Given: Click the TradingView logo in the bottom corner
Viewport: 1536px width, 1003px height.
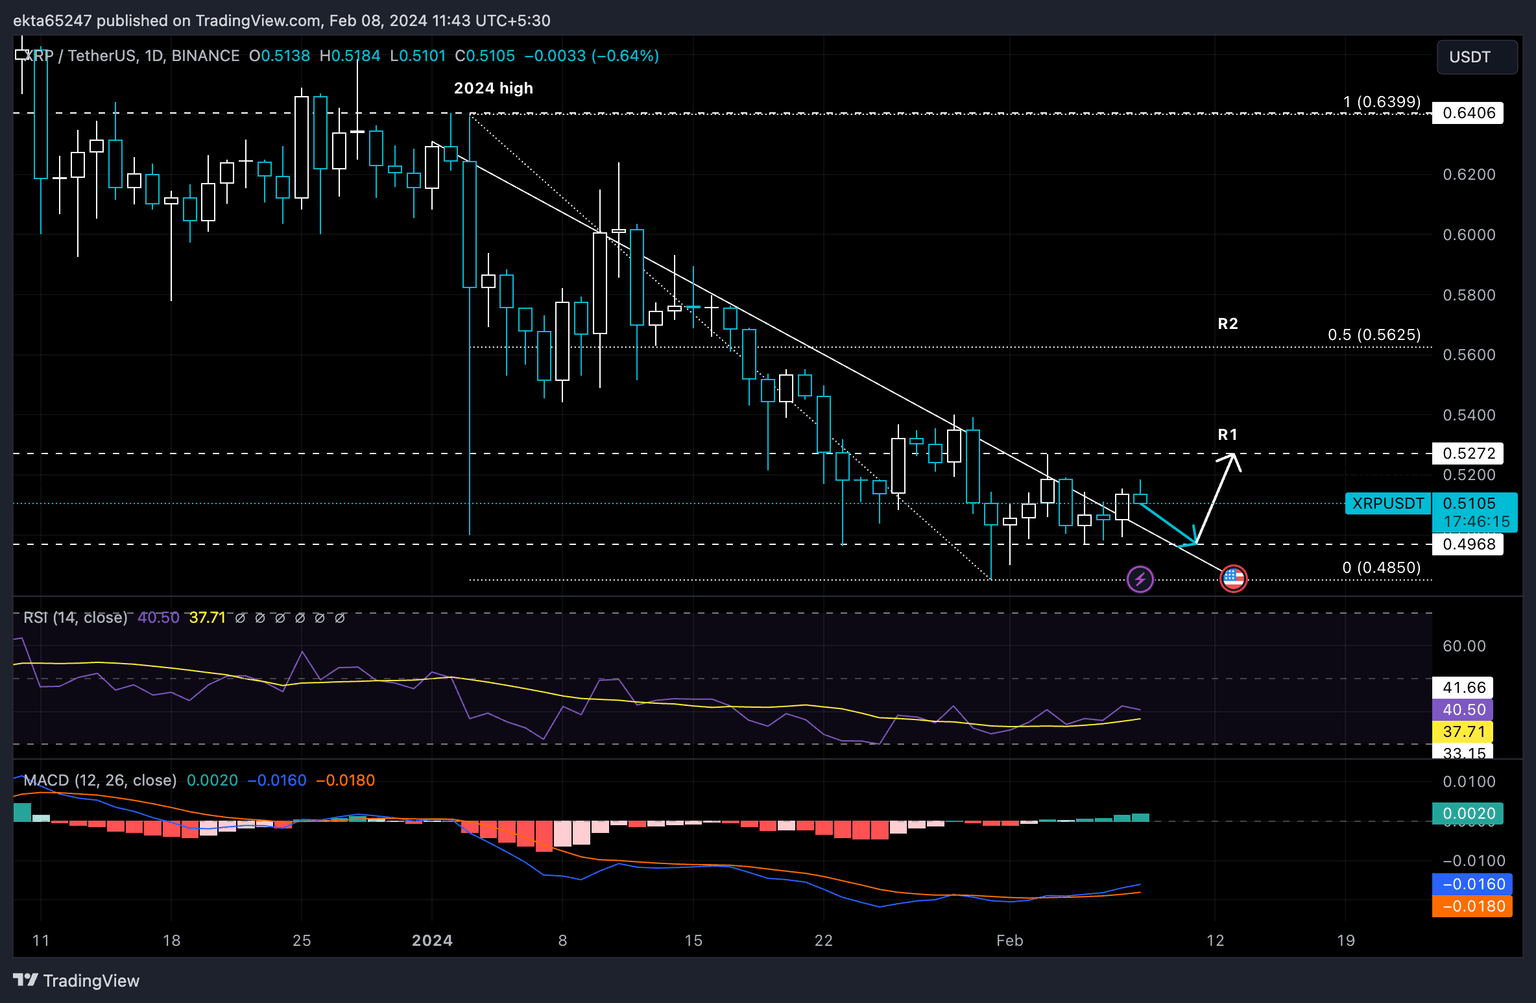Looking at the screenshot, I should [26, 980].
